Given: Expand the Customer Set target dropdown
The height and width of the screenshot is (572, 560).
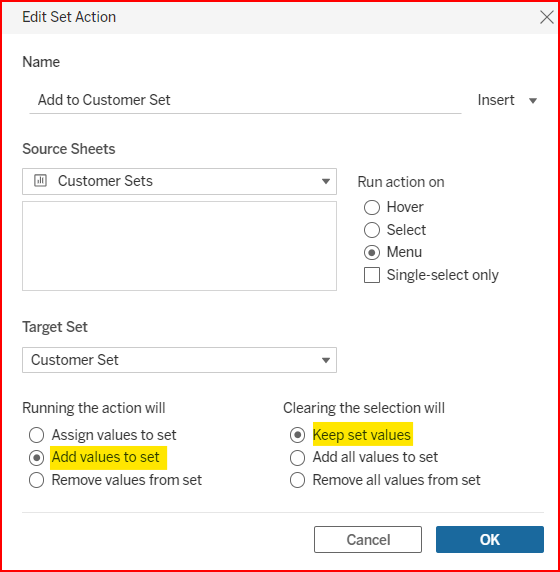Looking at the screenshot, I should 325,360.
